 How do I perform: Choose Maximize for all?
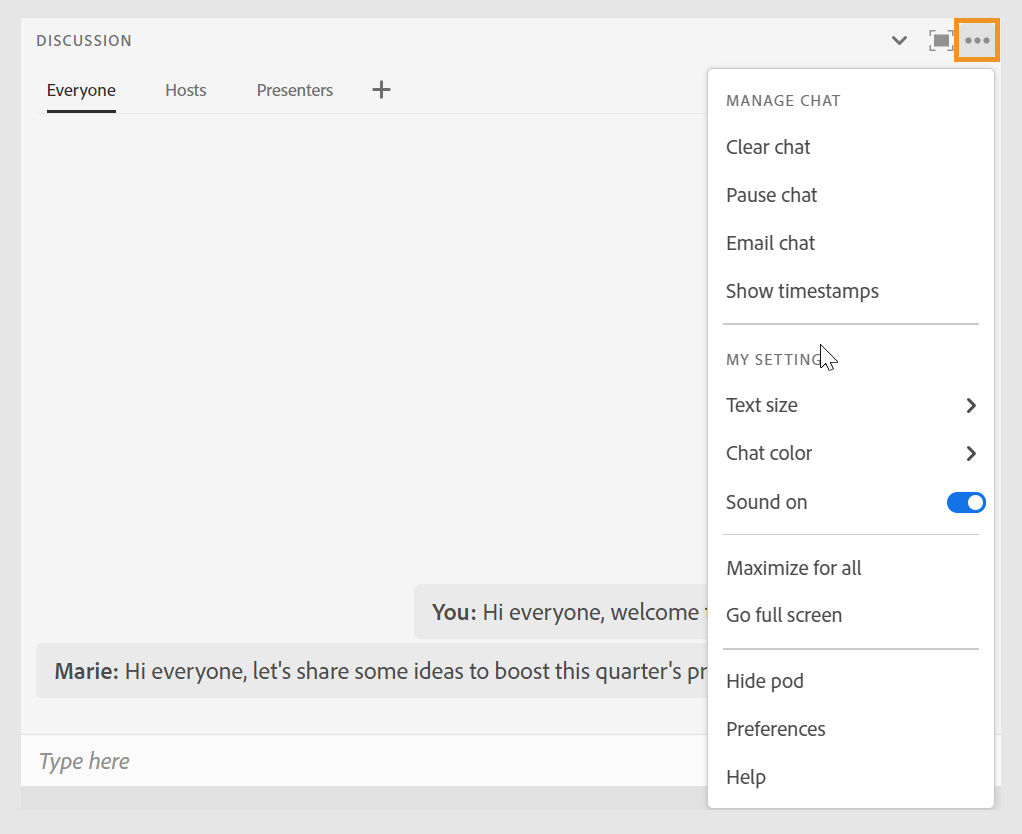[793, 568]
